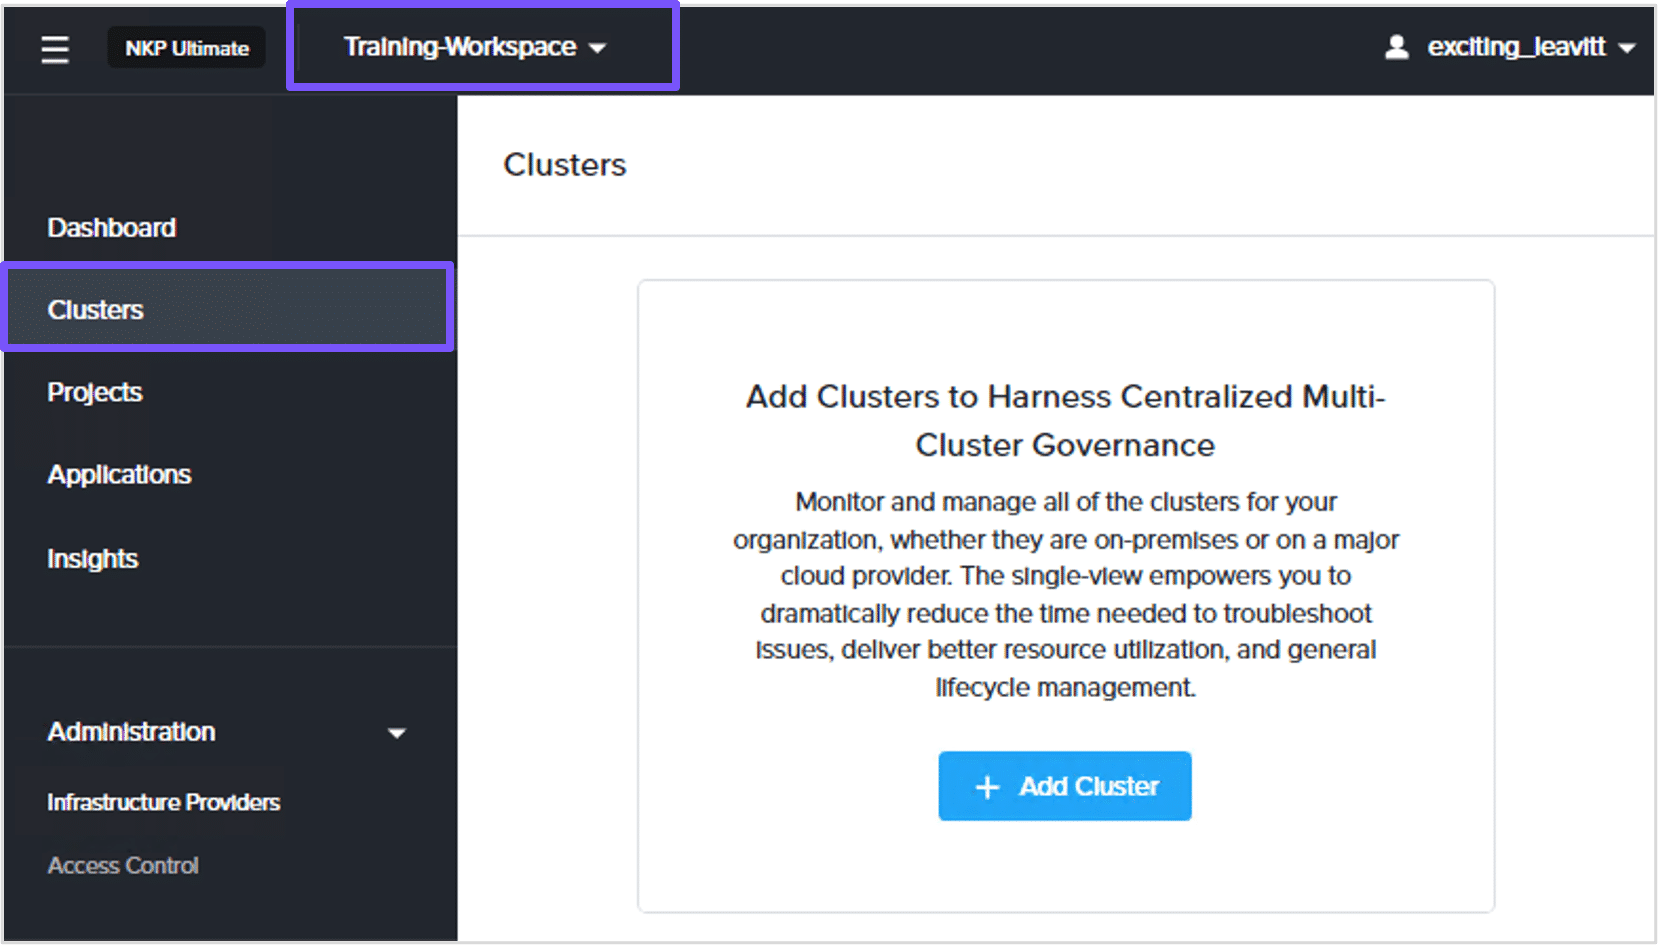Click the plus icon on Add Cluster
This screenshot has height=945, width=1658.
[x=987, y=787]
